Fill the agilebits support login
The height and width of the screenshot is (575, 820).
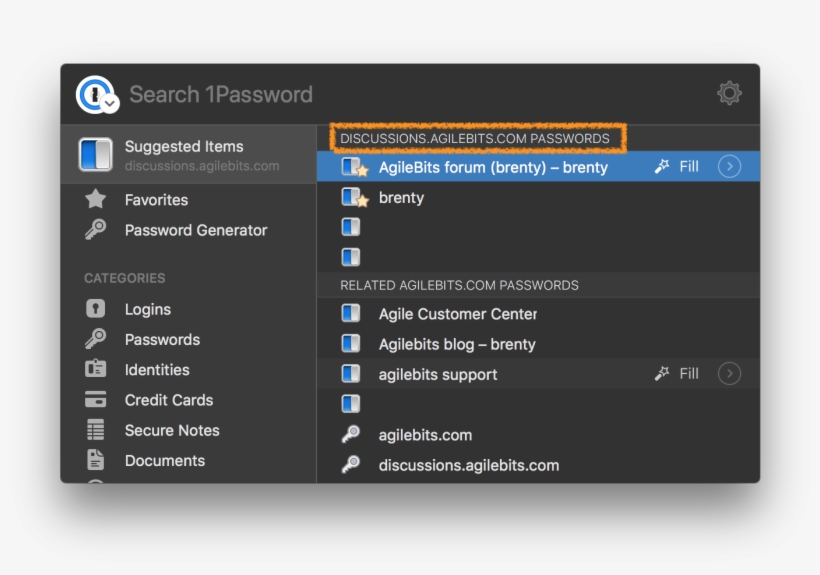click(677, 374)
